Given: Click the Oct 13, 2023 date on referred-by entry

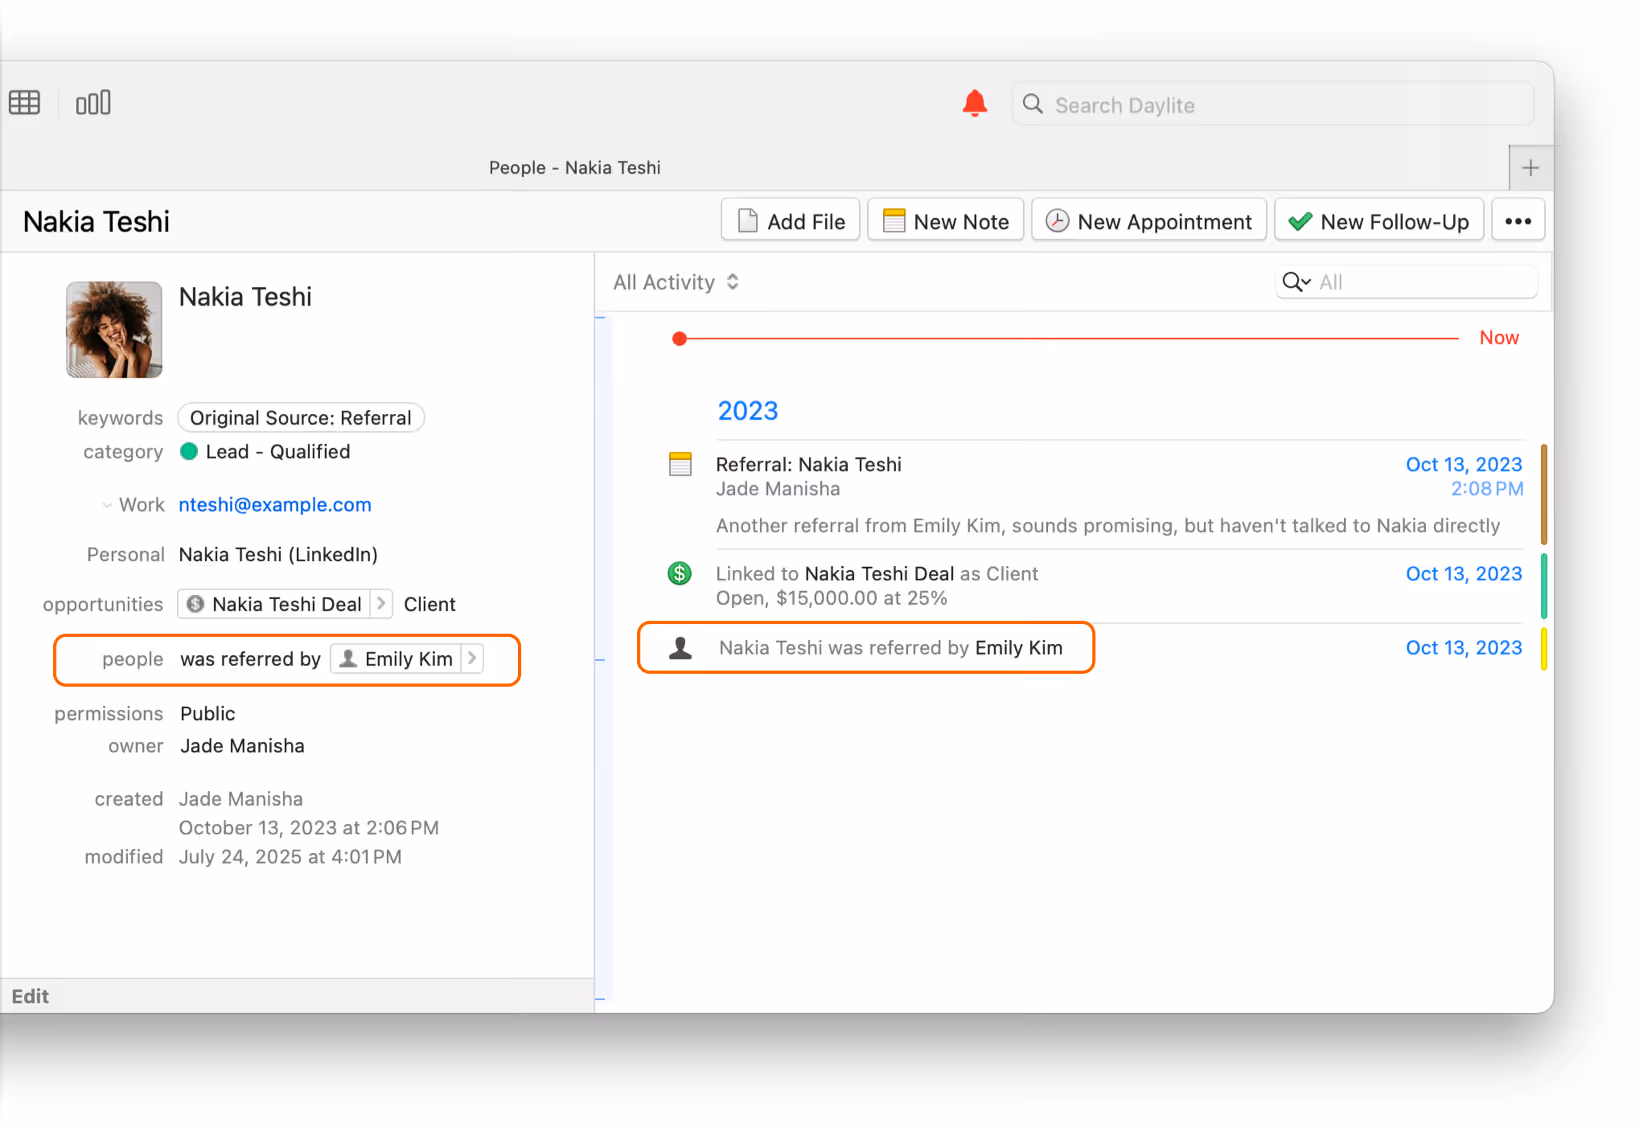Looking at the screenshot, I should click(x=1464, y=648).
